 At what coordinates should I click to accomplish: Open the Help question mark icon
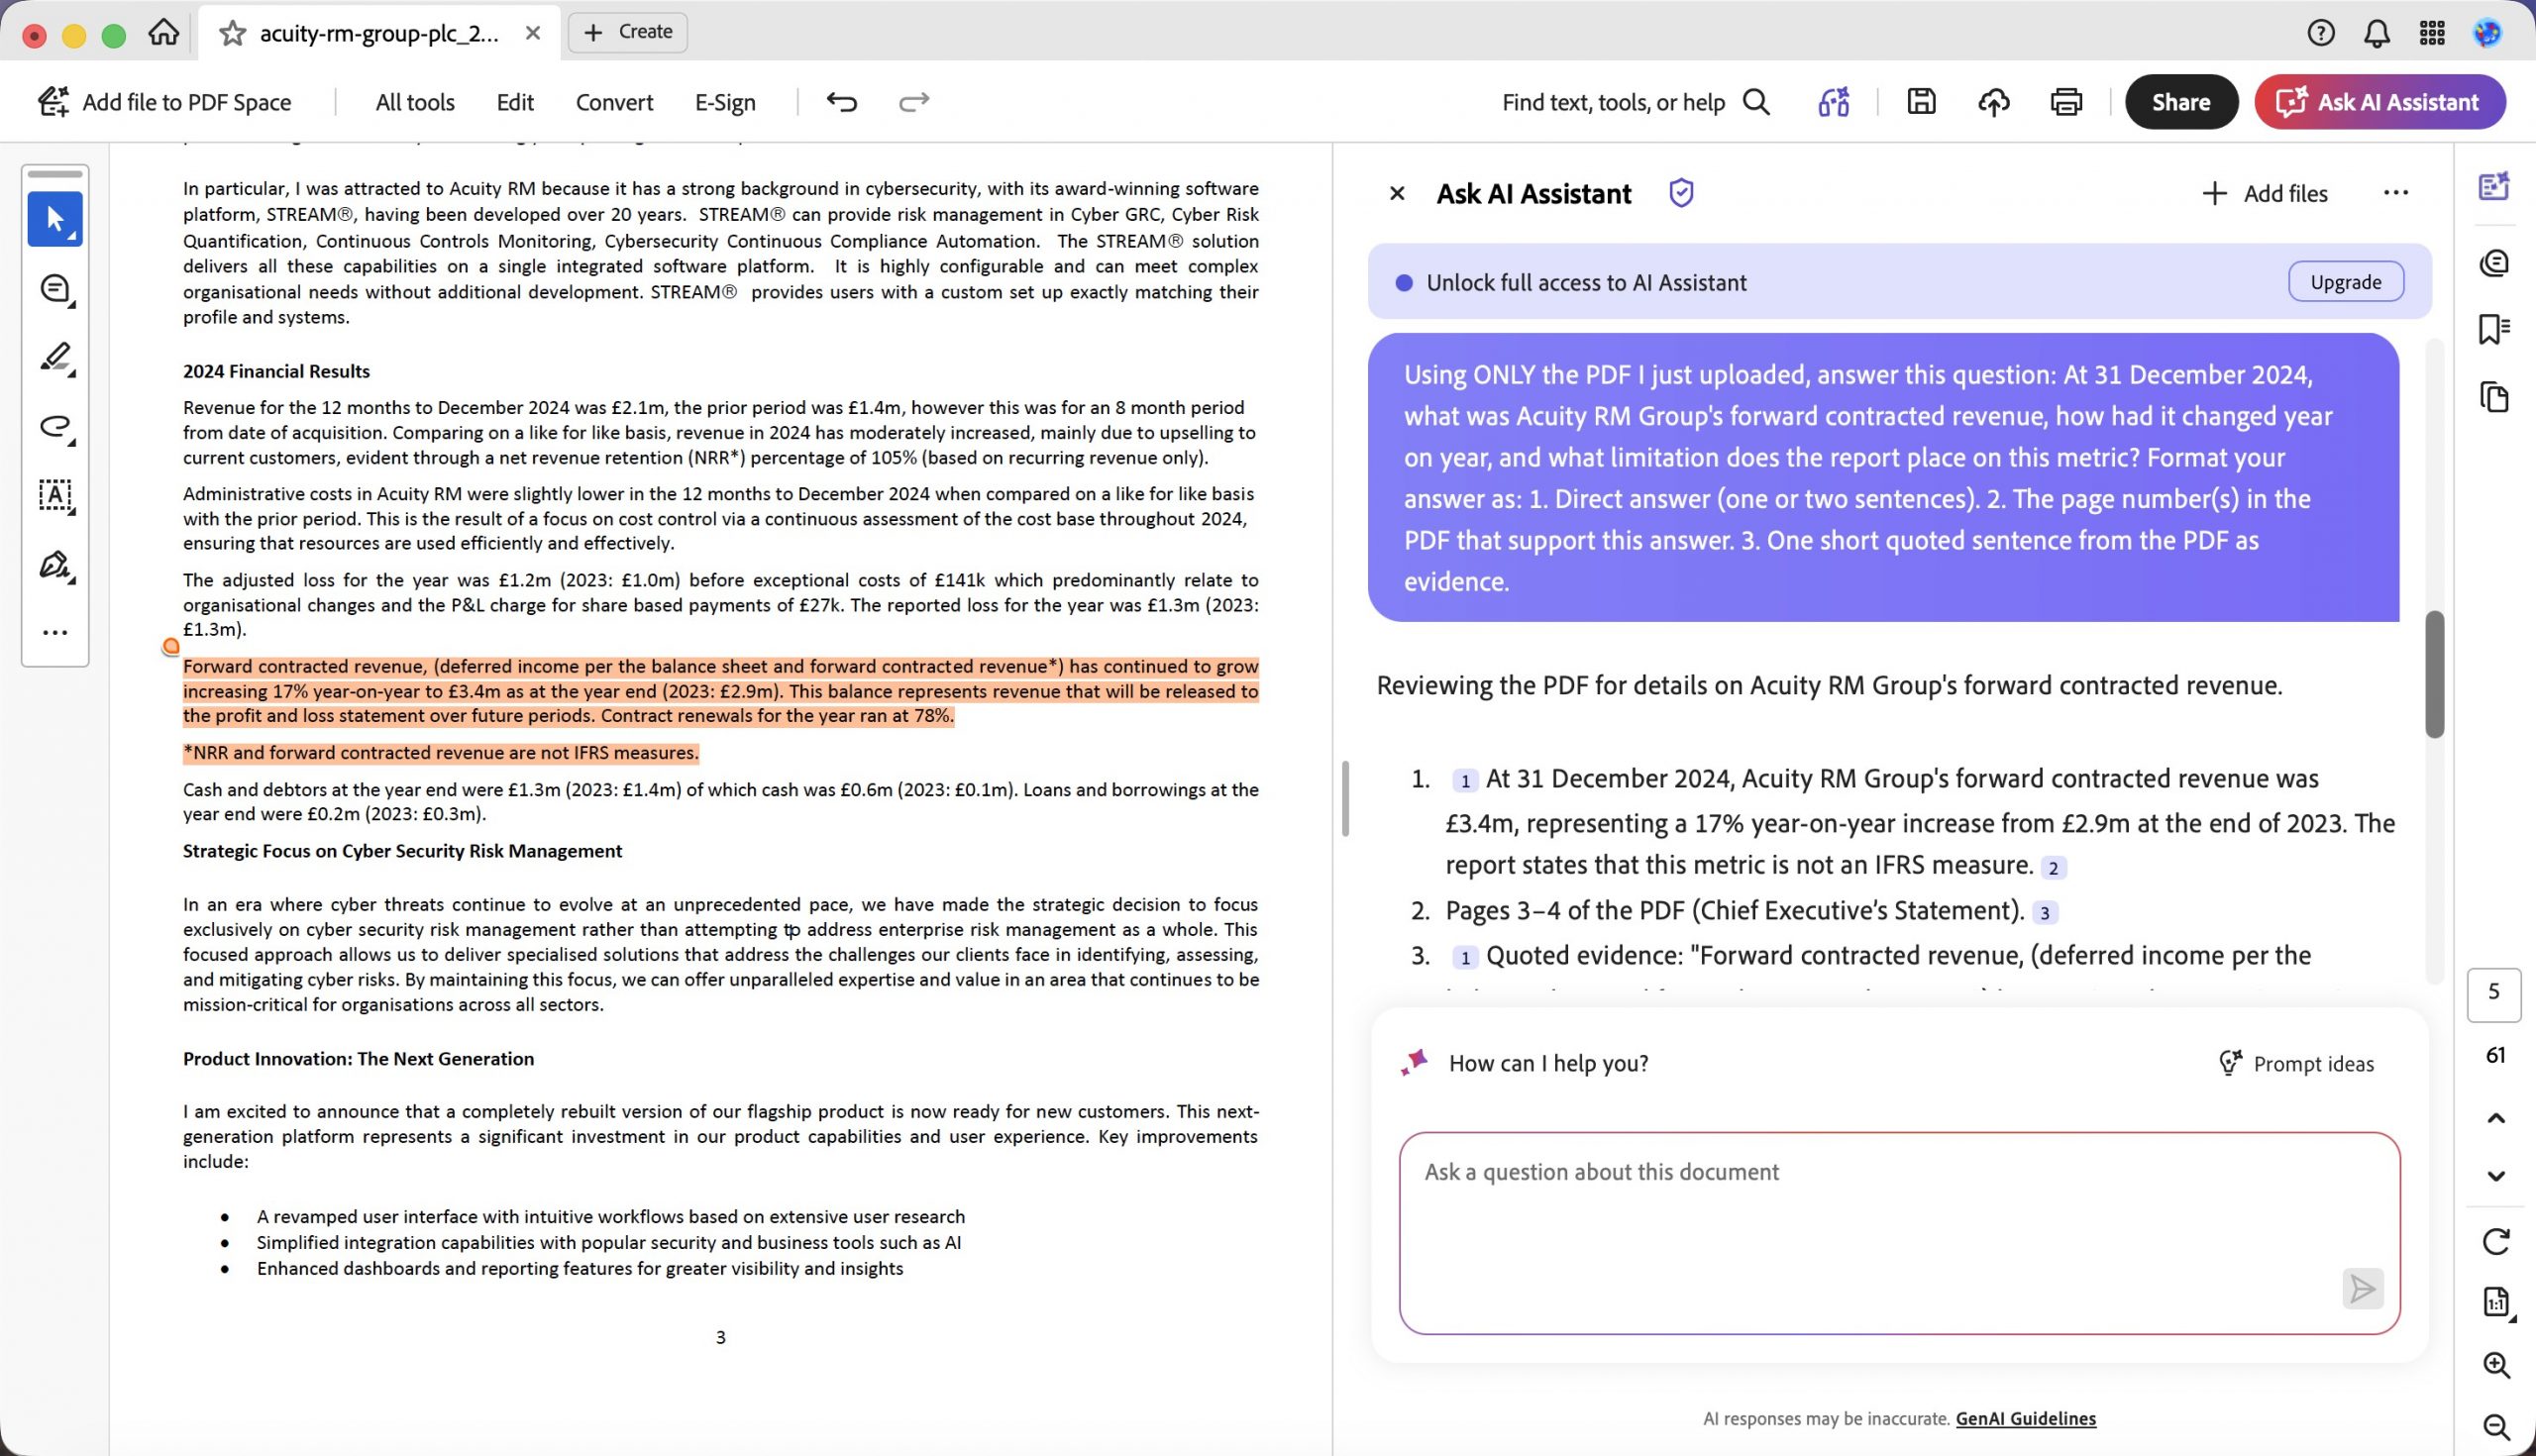[2321, 33]
